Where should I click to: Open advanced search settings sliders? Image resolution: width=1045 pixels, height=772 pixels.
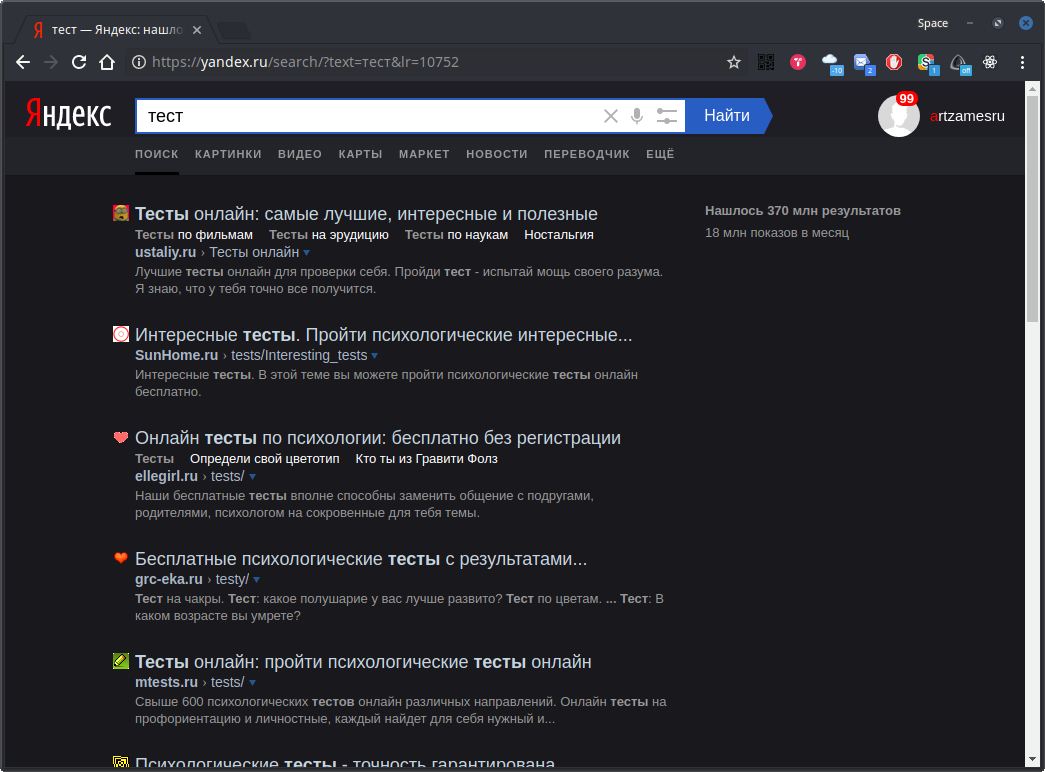pyautogui.click(x=666, y=116)
